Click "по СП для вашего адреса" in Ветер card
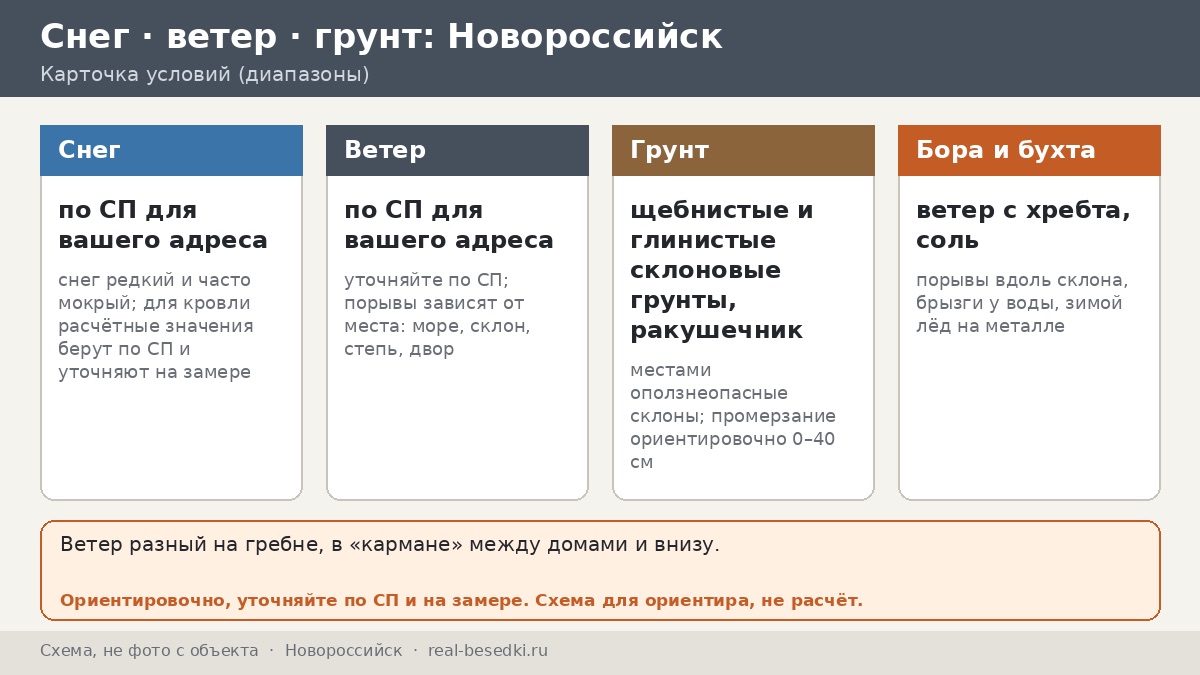1200x675 pixels. (x=449, y=225)
